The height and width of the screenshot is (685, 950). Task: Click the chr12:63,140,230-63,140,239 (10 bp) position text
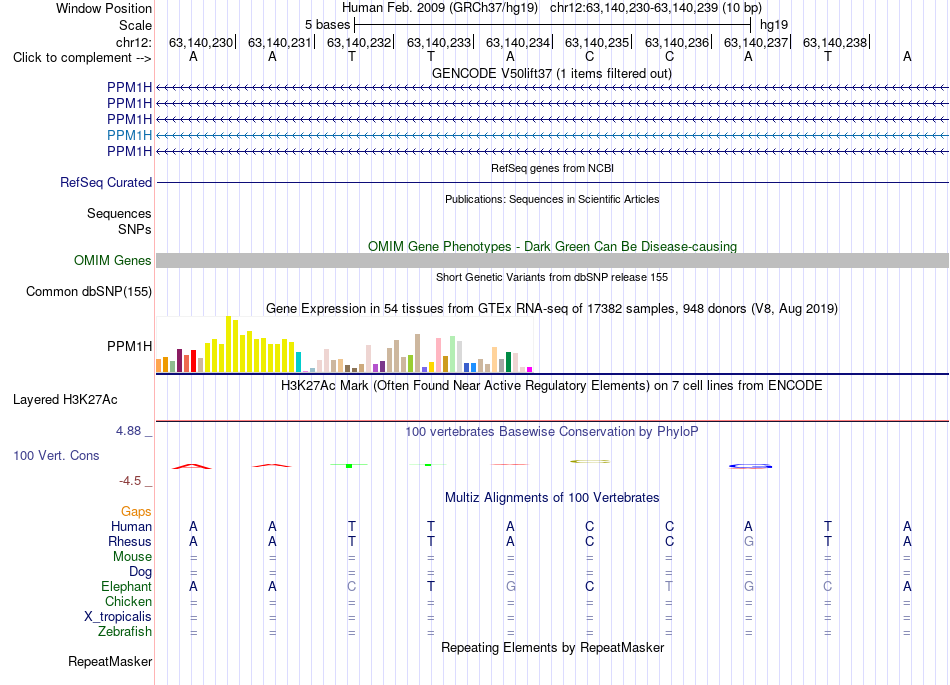tap(656, 8)
